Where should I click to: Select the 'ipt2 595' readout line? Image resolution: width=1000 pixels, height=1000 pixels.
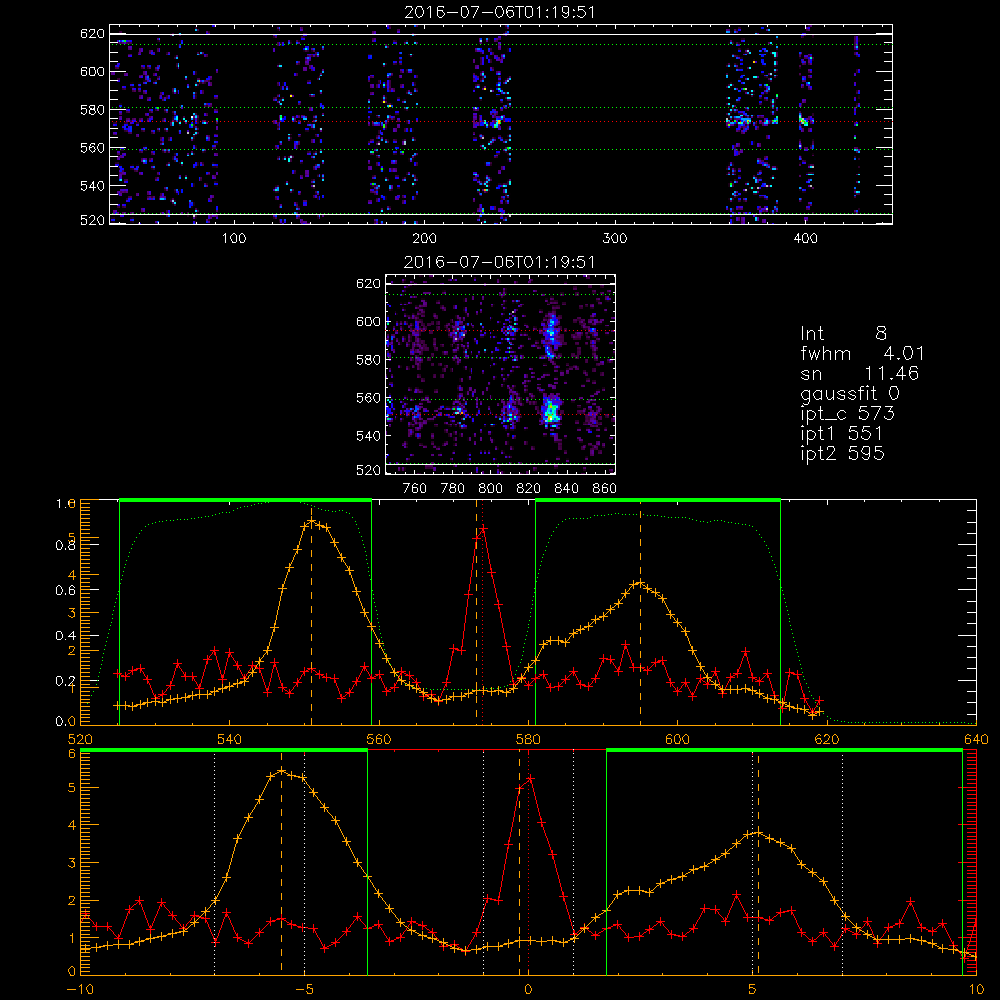[842, 453]
